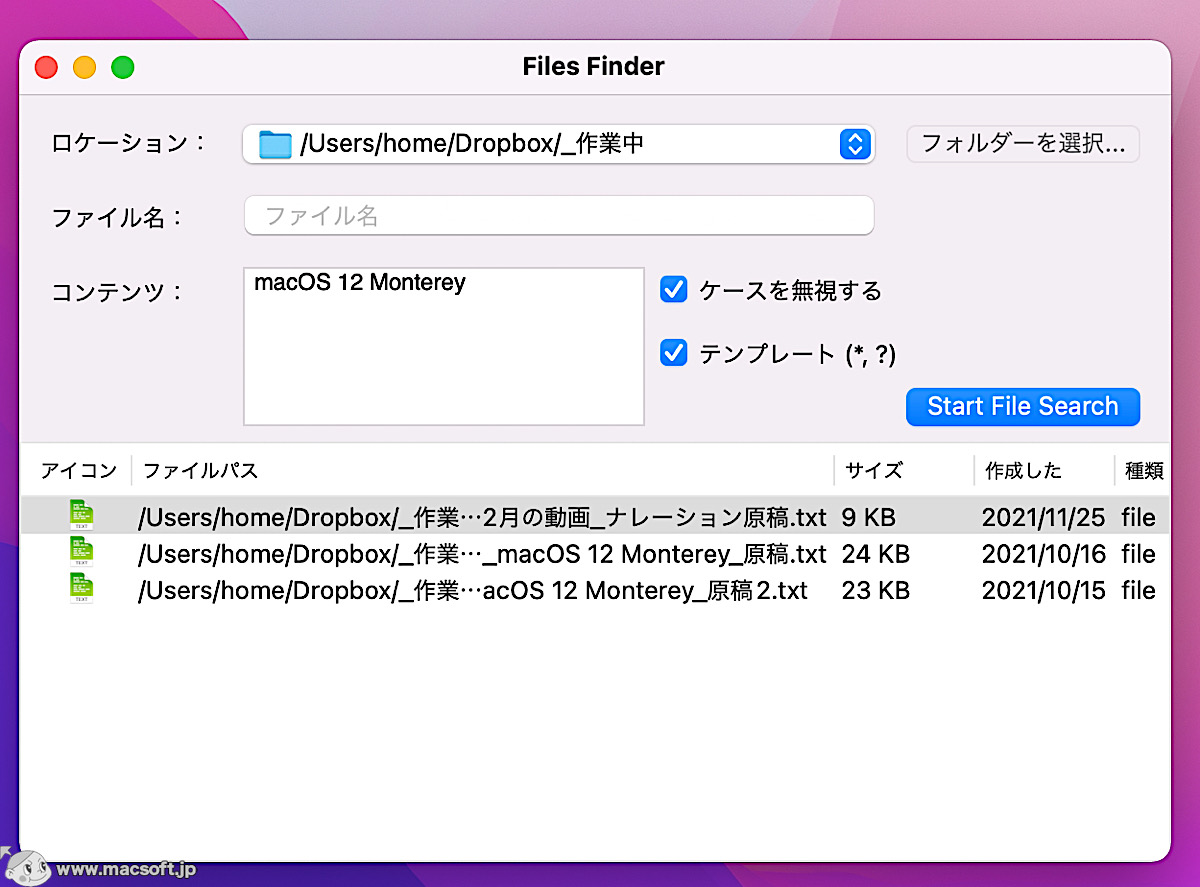This screenshot has width=1200, height=887.
Task: Click inside the ファイル名 input field
Action: point(558,216)
